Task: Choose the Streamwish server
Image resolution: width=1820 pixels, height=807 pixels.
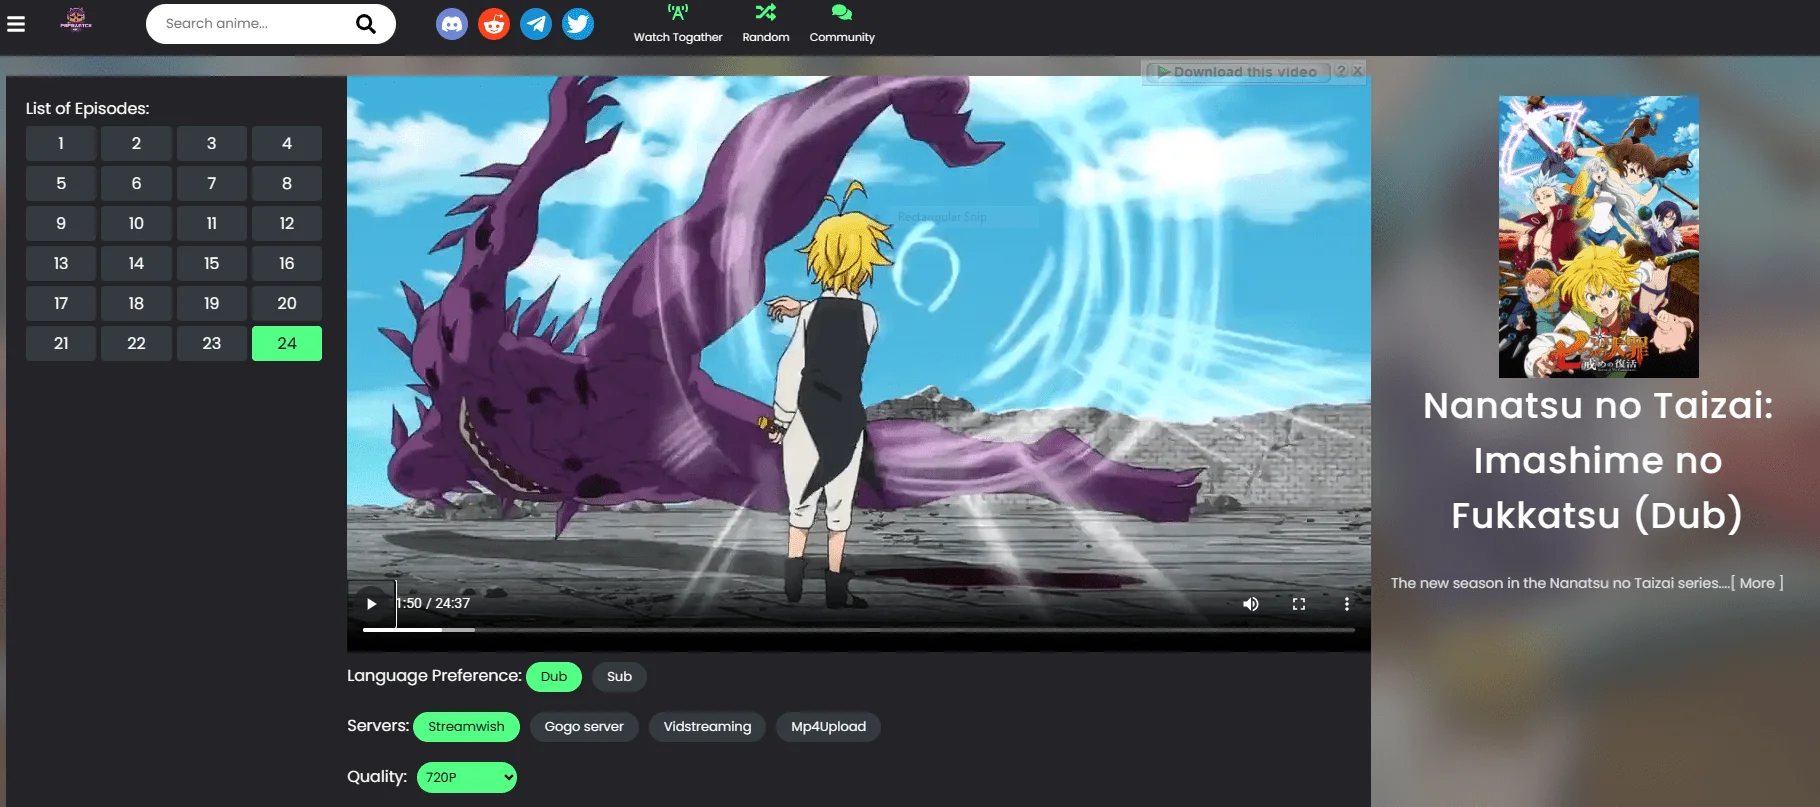Action: (x=466, y=727)
